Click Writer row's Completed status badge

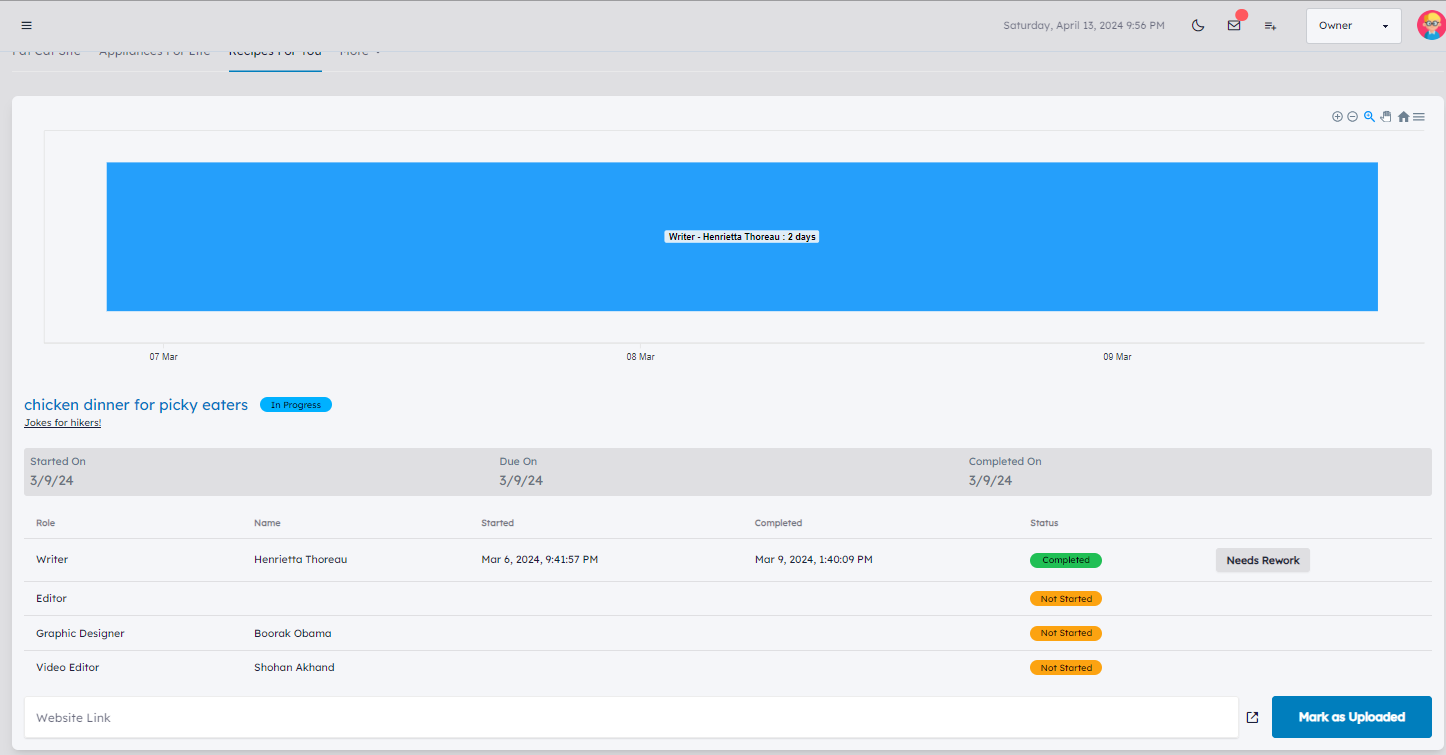tap(1066, 560)
